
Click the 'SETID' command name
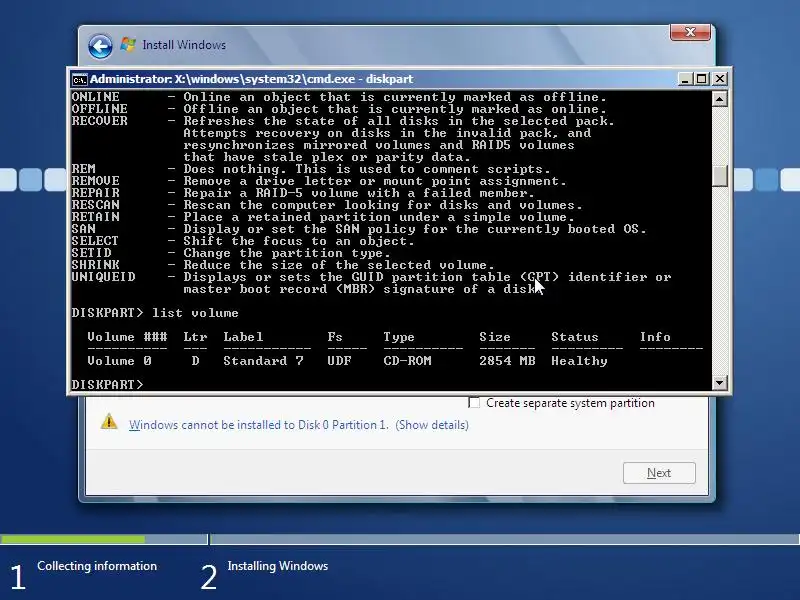coord(91,253)
